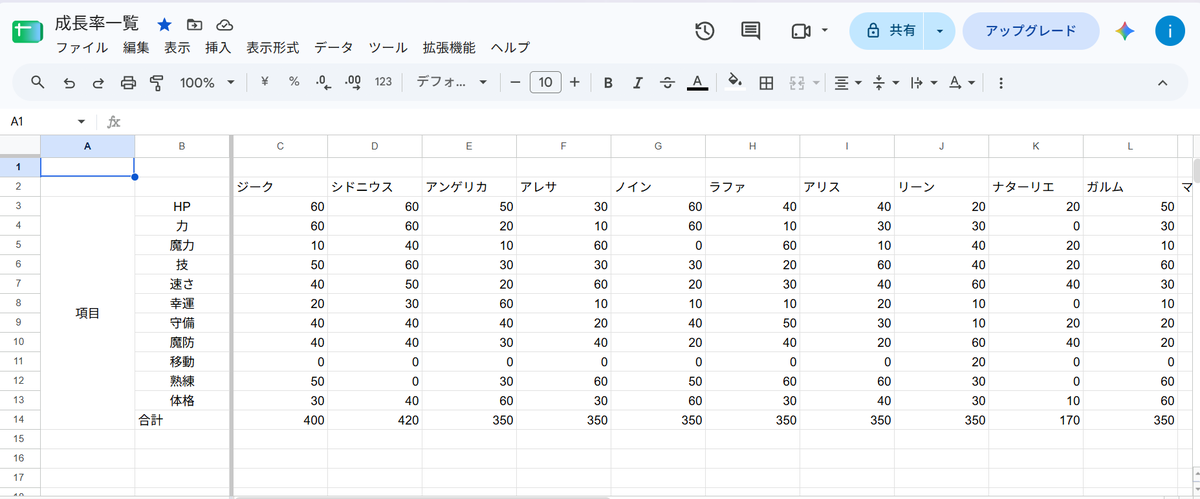The width and height of the screenshot is (1200, 499).
Task: Select the cell containing ジーク
Action: (280, 187)
